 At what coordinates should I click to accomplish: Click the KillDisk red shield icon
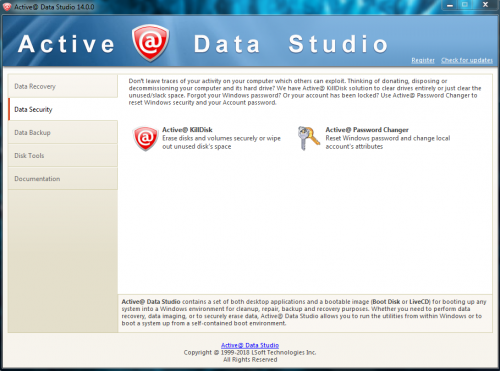(x=145, y=139)
